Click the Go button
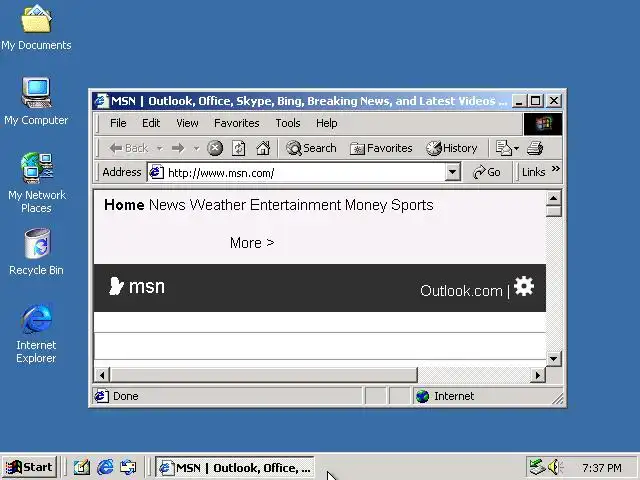 pyautogui.click(x=487, y=172)
